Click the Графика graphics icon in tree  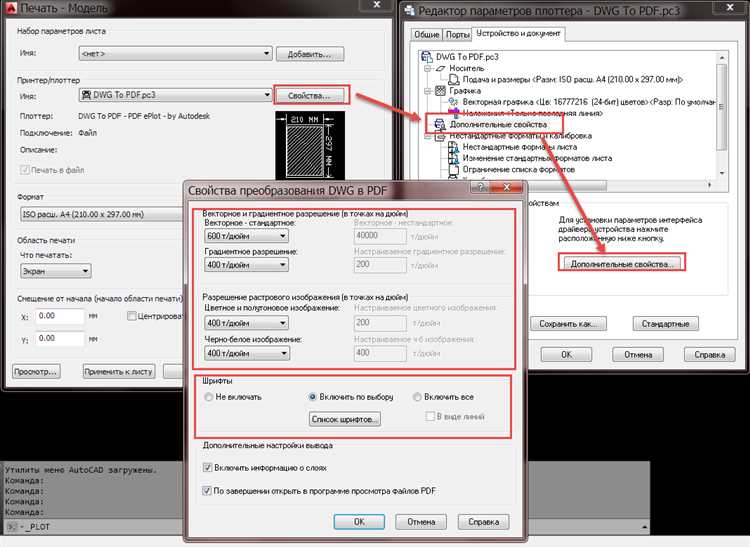[x=441, y=91]
